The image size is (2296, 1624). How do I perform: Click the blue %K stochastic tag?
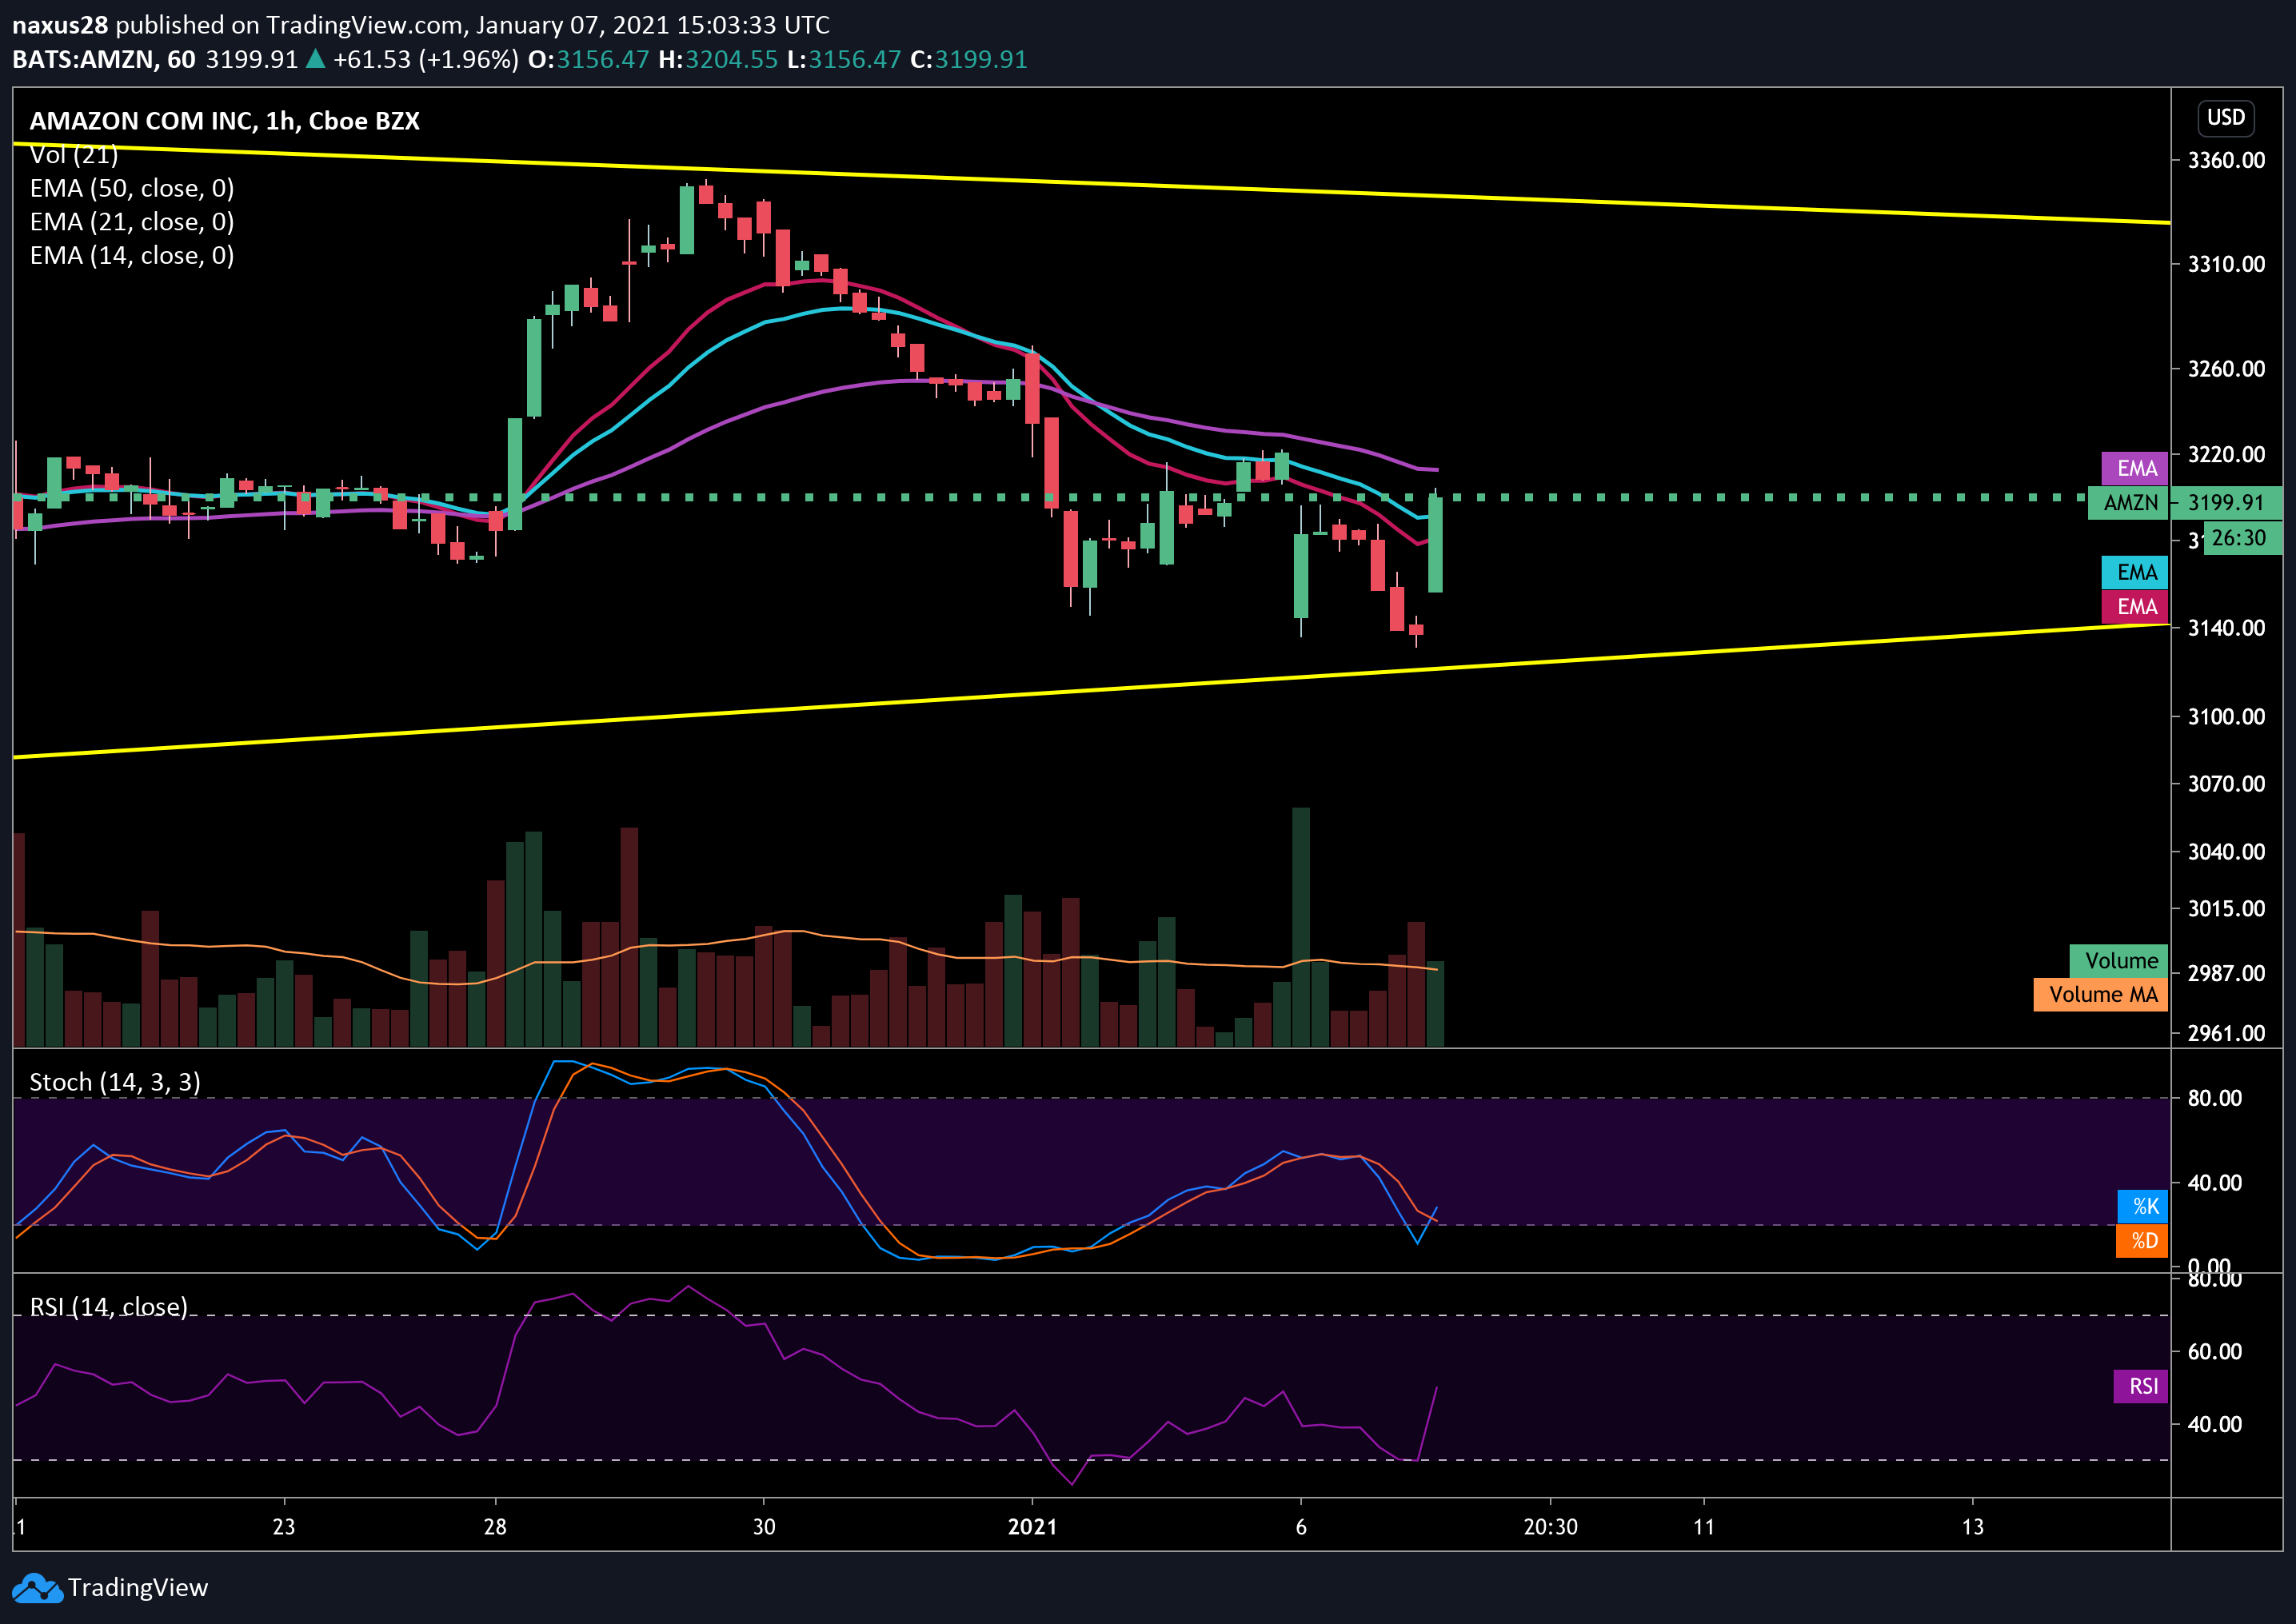[2143, 1207]
